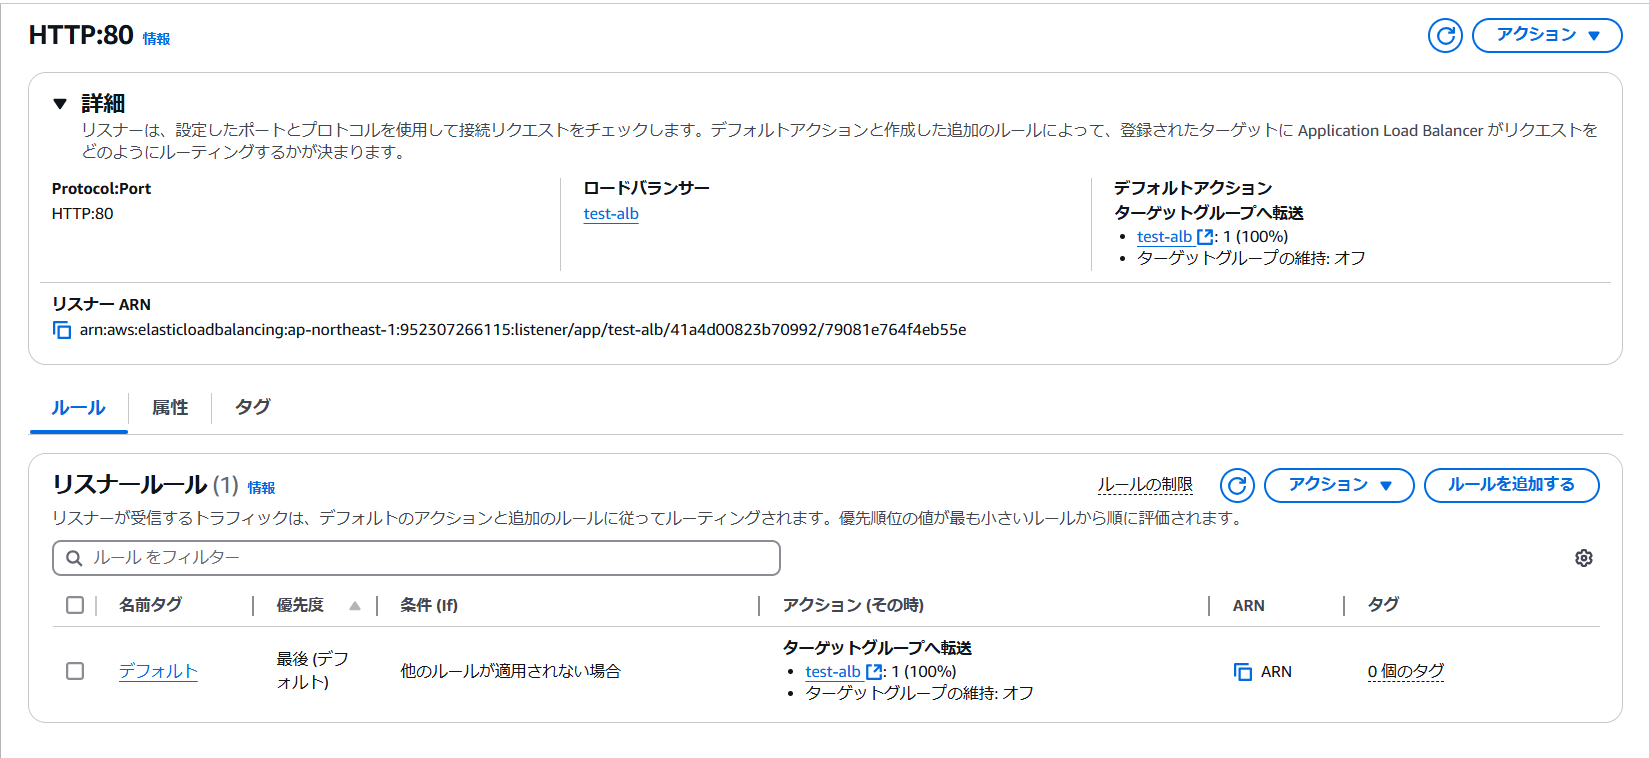Refresh the listener rules list
The width and height of the screenshot is (1649, 758).
click(x=1237, y=485)
